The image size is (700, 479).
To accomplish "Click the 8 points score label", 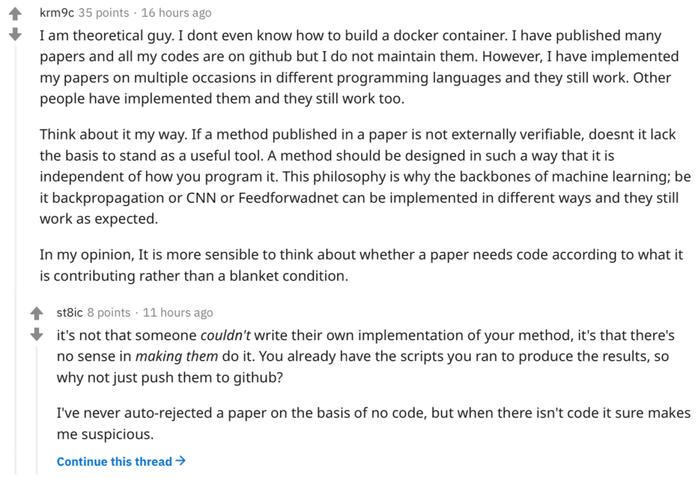I will (109, 312).
